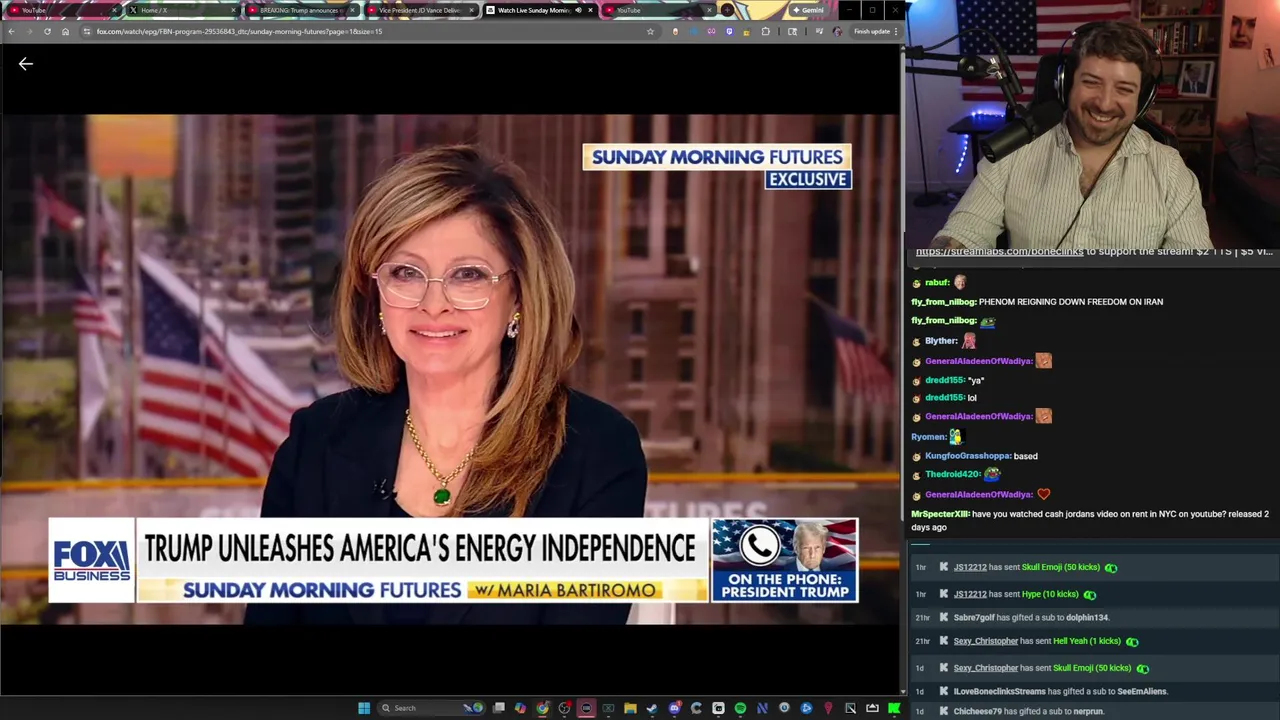
Task: Click Kick icon beside Chicheese79 event
Action: (x=943, y=711)
